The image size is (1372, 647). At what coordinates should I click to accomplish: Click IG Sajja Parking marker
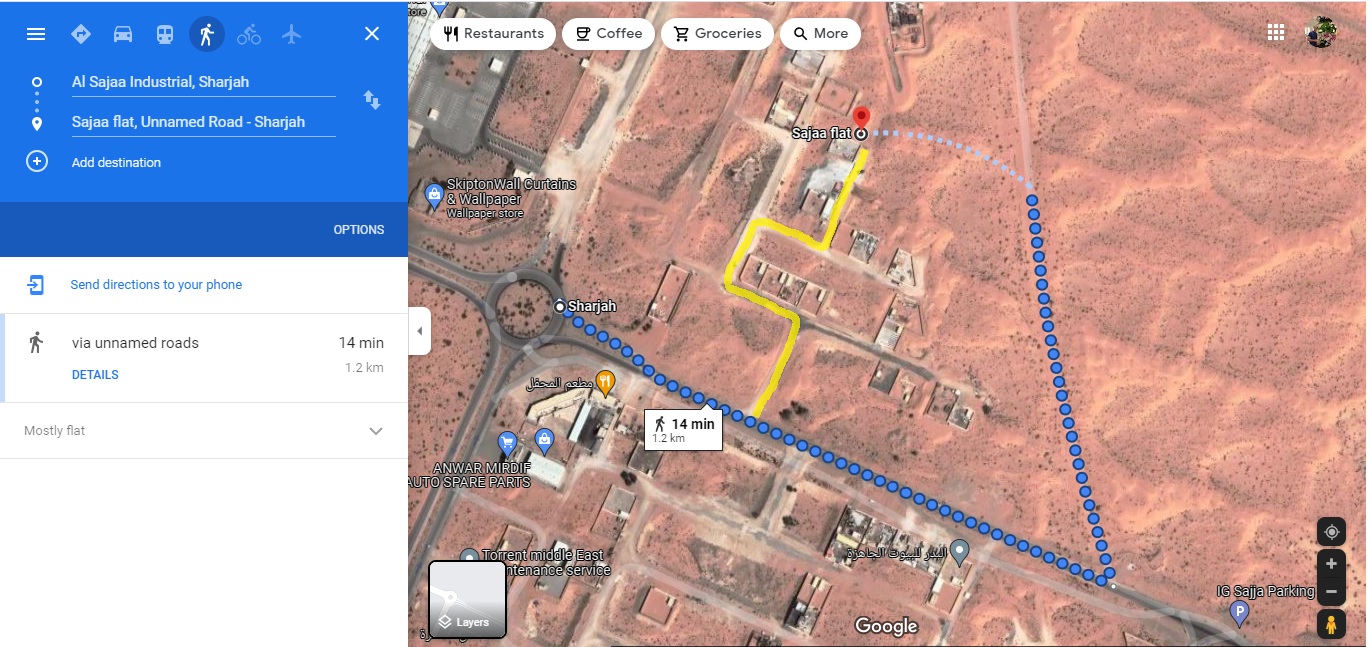point(1239,613)
